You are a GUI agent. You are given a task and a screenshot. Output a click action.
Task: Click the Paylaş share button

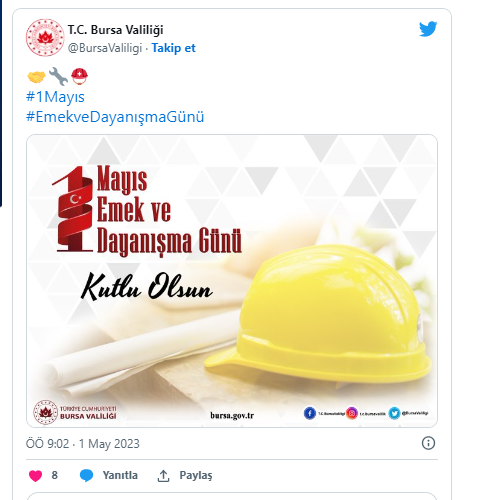pos(196,476)
